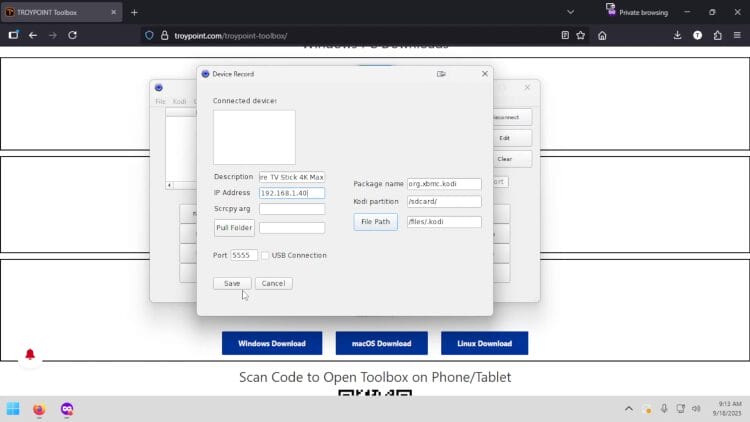Click the Package name text field

point(444,184)
